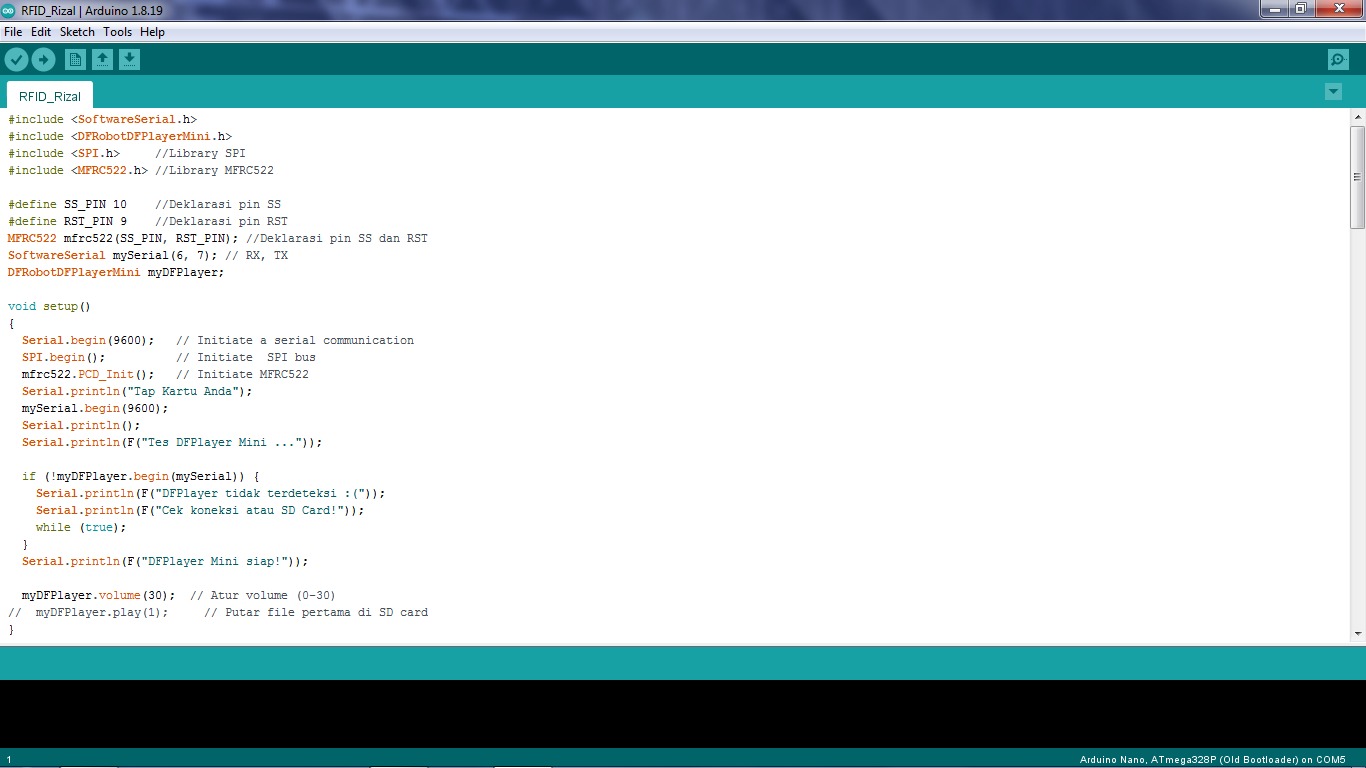The image size is (1366, 768).
Task: Open a sketch using the up-arrow icon
Action: pos(102,60)
